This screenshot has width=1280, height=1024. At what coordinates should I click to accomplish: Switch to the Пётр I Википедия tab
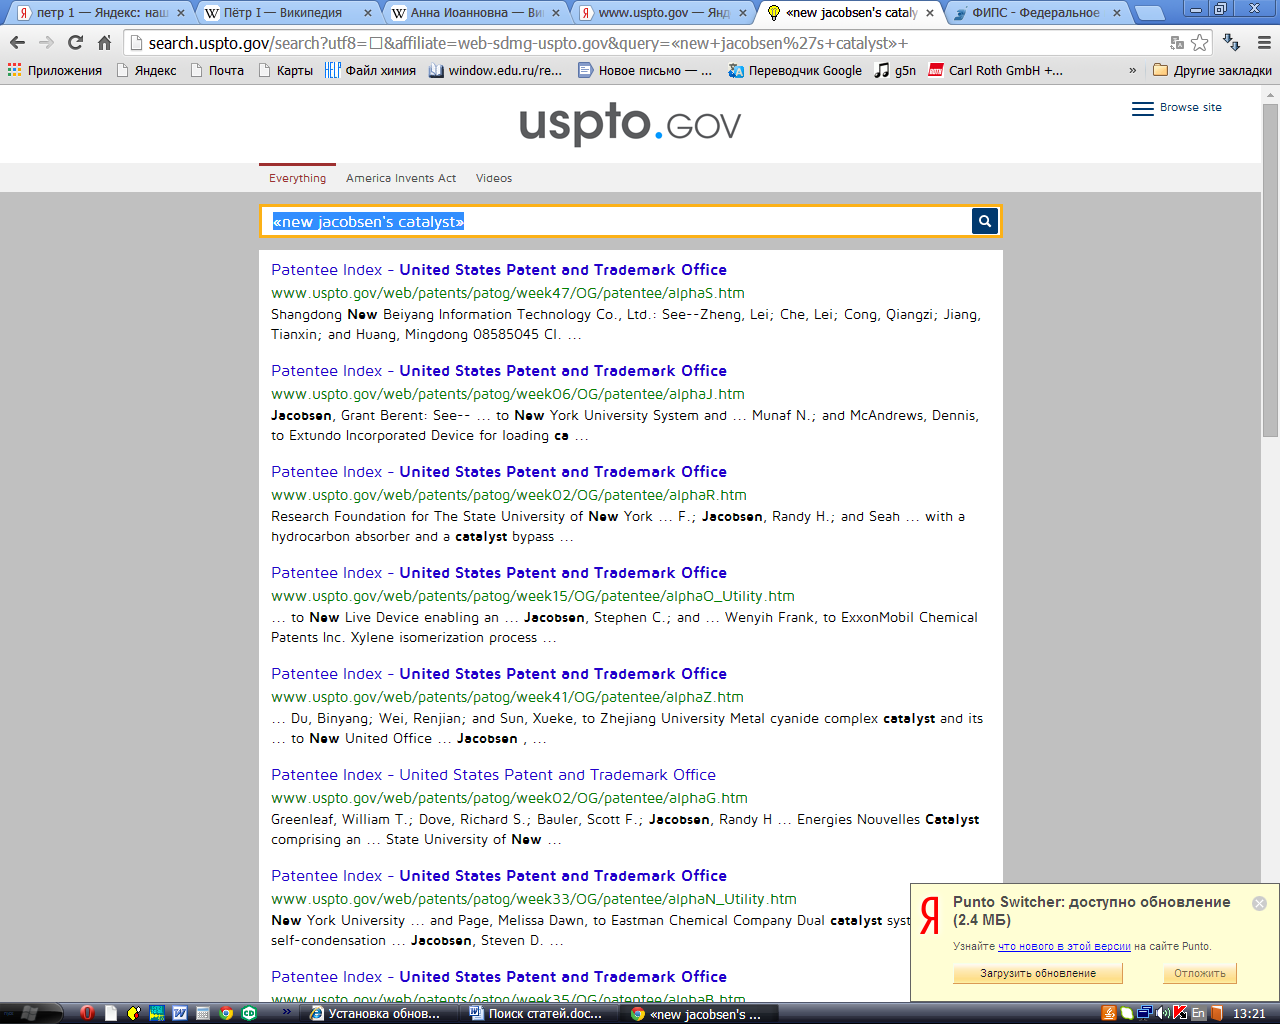pos(287,13)
